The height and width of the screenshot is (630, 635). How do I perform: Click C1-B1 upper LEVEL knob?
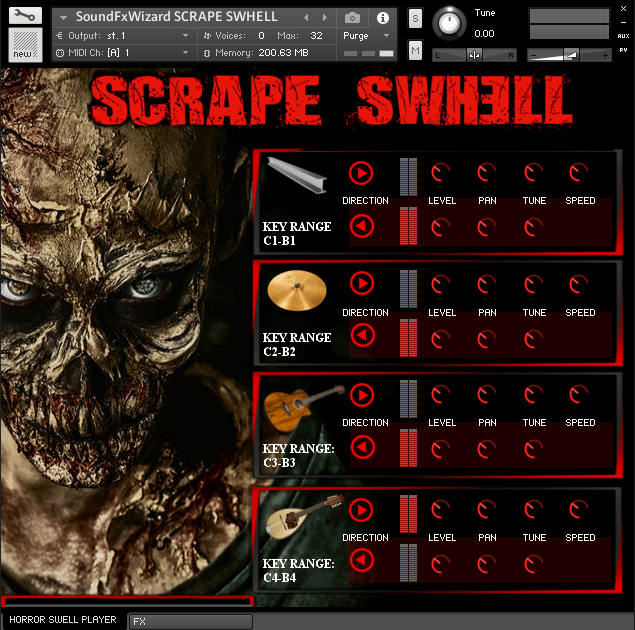click(441, 173)
